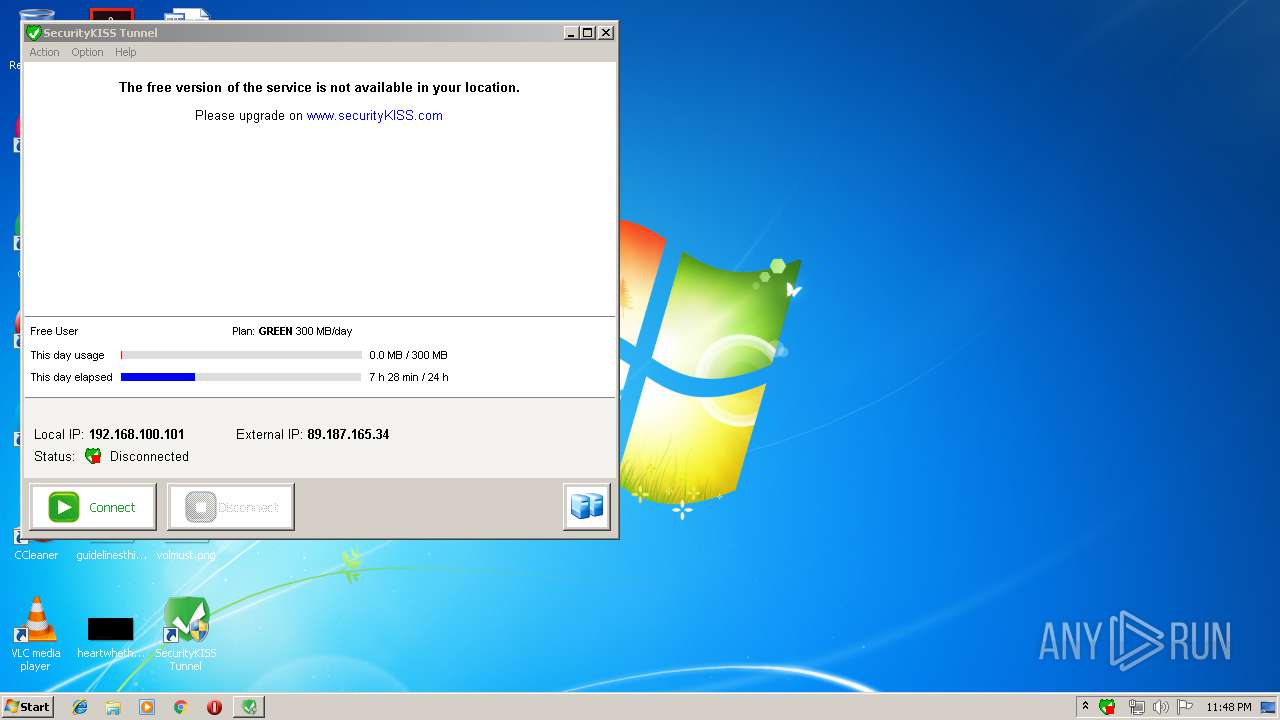This screenshot has height=720, width=1280.
Task: Click the greyed-out Disconnect button
Action: pyautogui.click(x=231, y=507)
